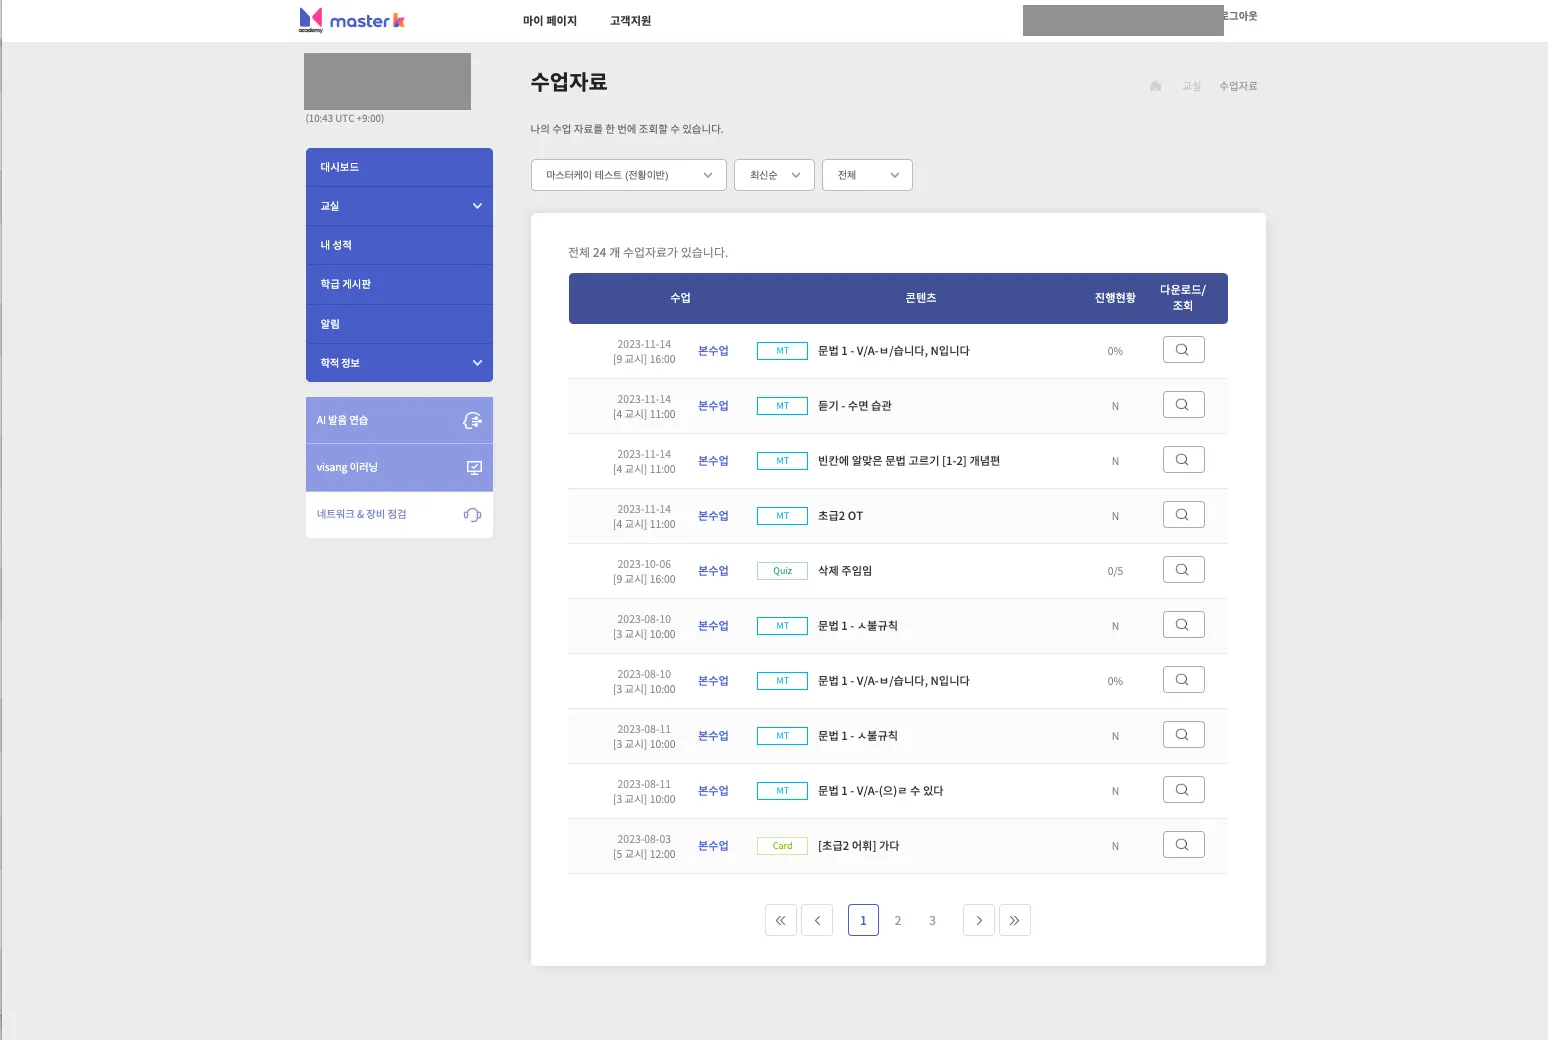Open the 마이 페이지 top menu
The height and width of the screenshot is (1040, 1548).
[550, 21]
